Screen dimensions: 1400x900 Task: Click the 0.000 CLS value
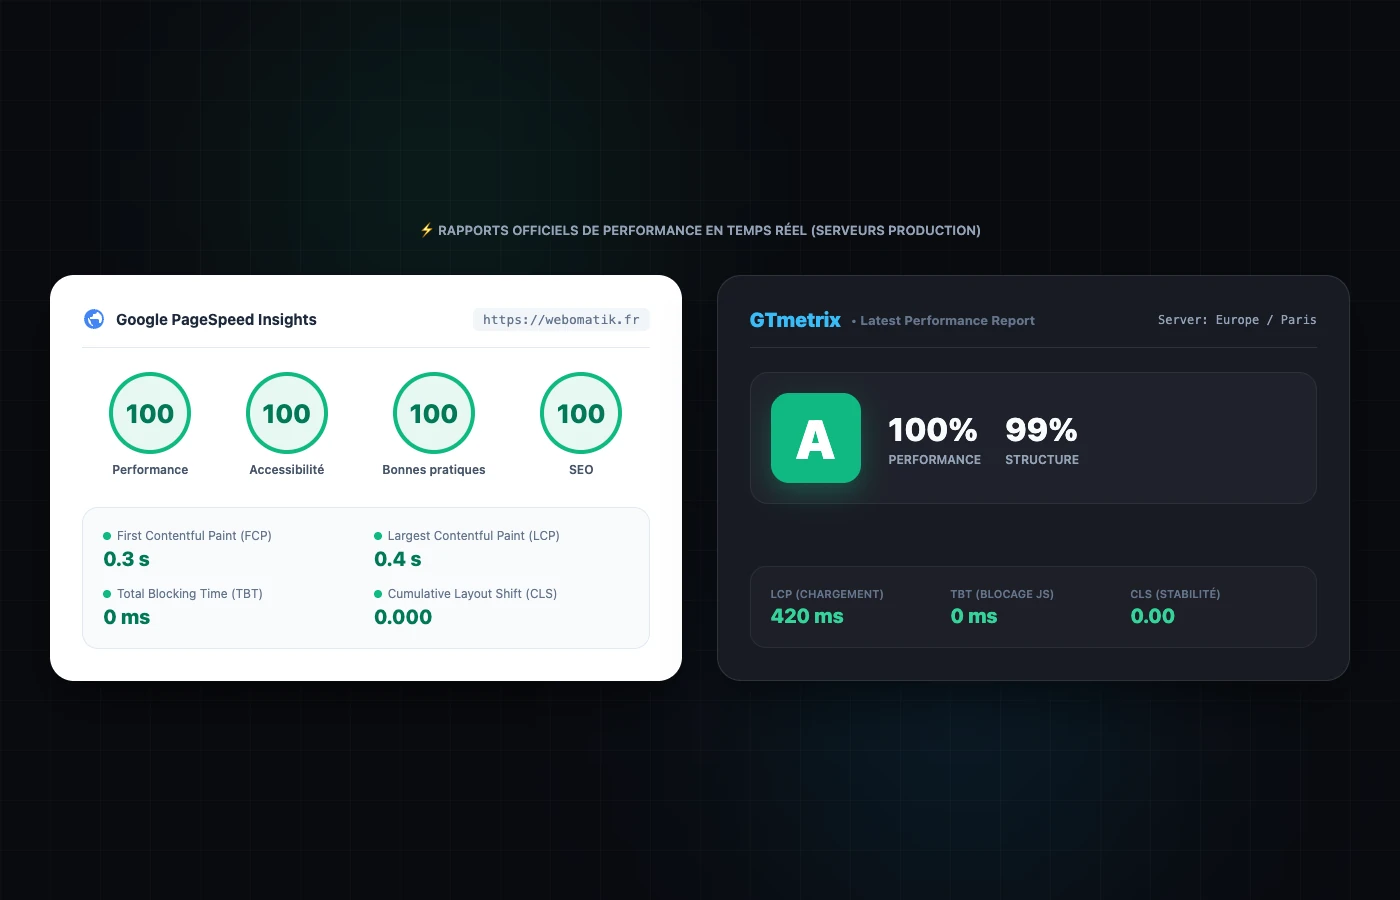(403, 617)
